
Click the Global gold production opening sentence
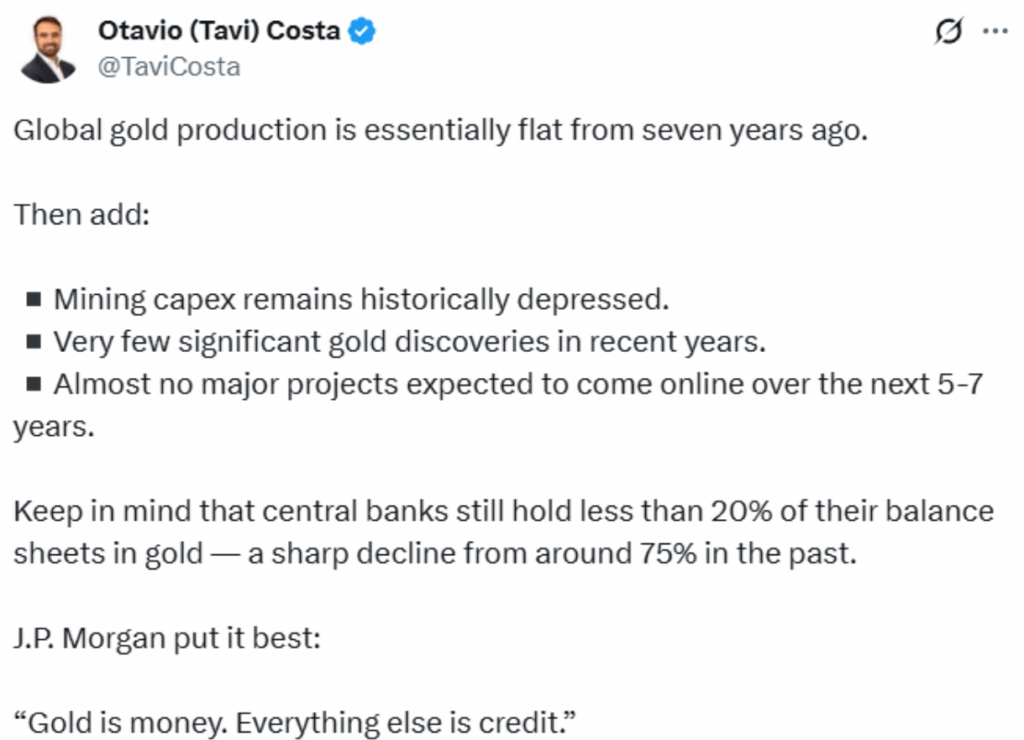tap(441, 130)
